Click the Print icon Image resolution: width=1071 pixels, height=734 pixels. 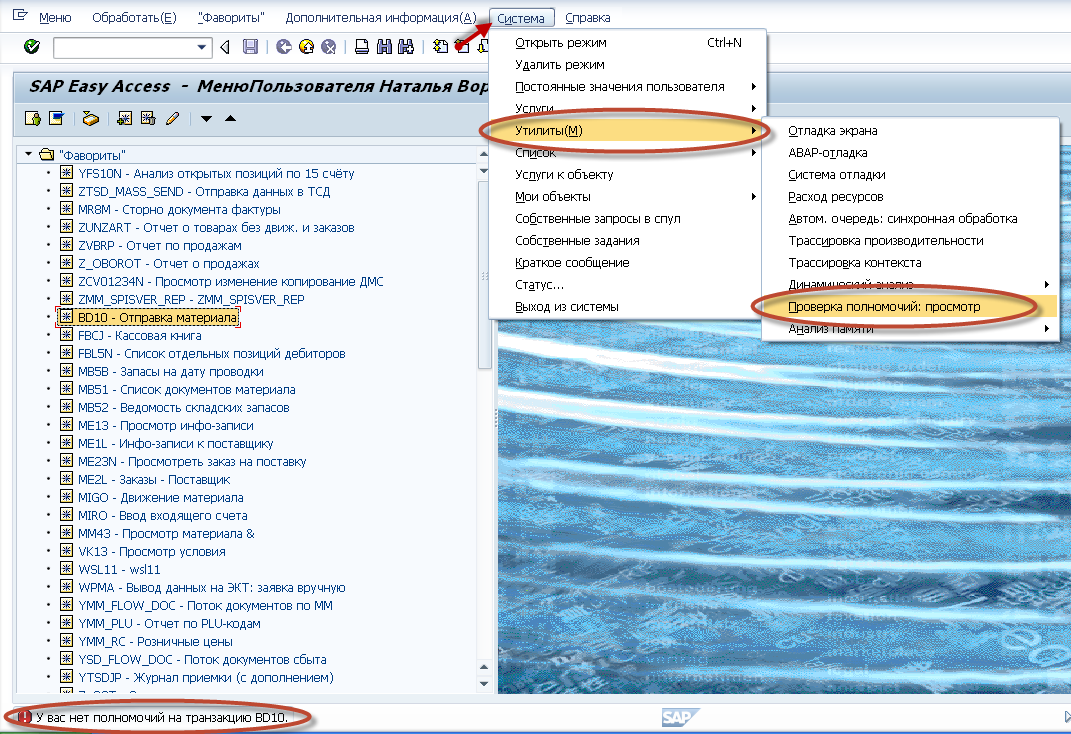[x=363, y=46]
